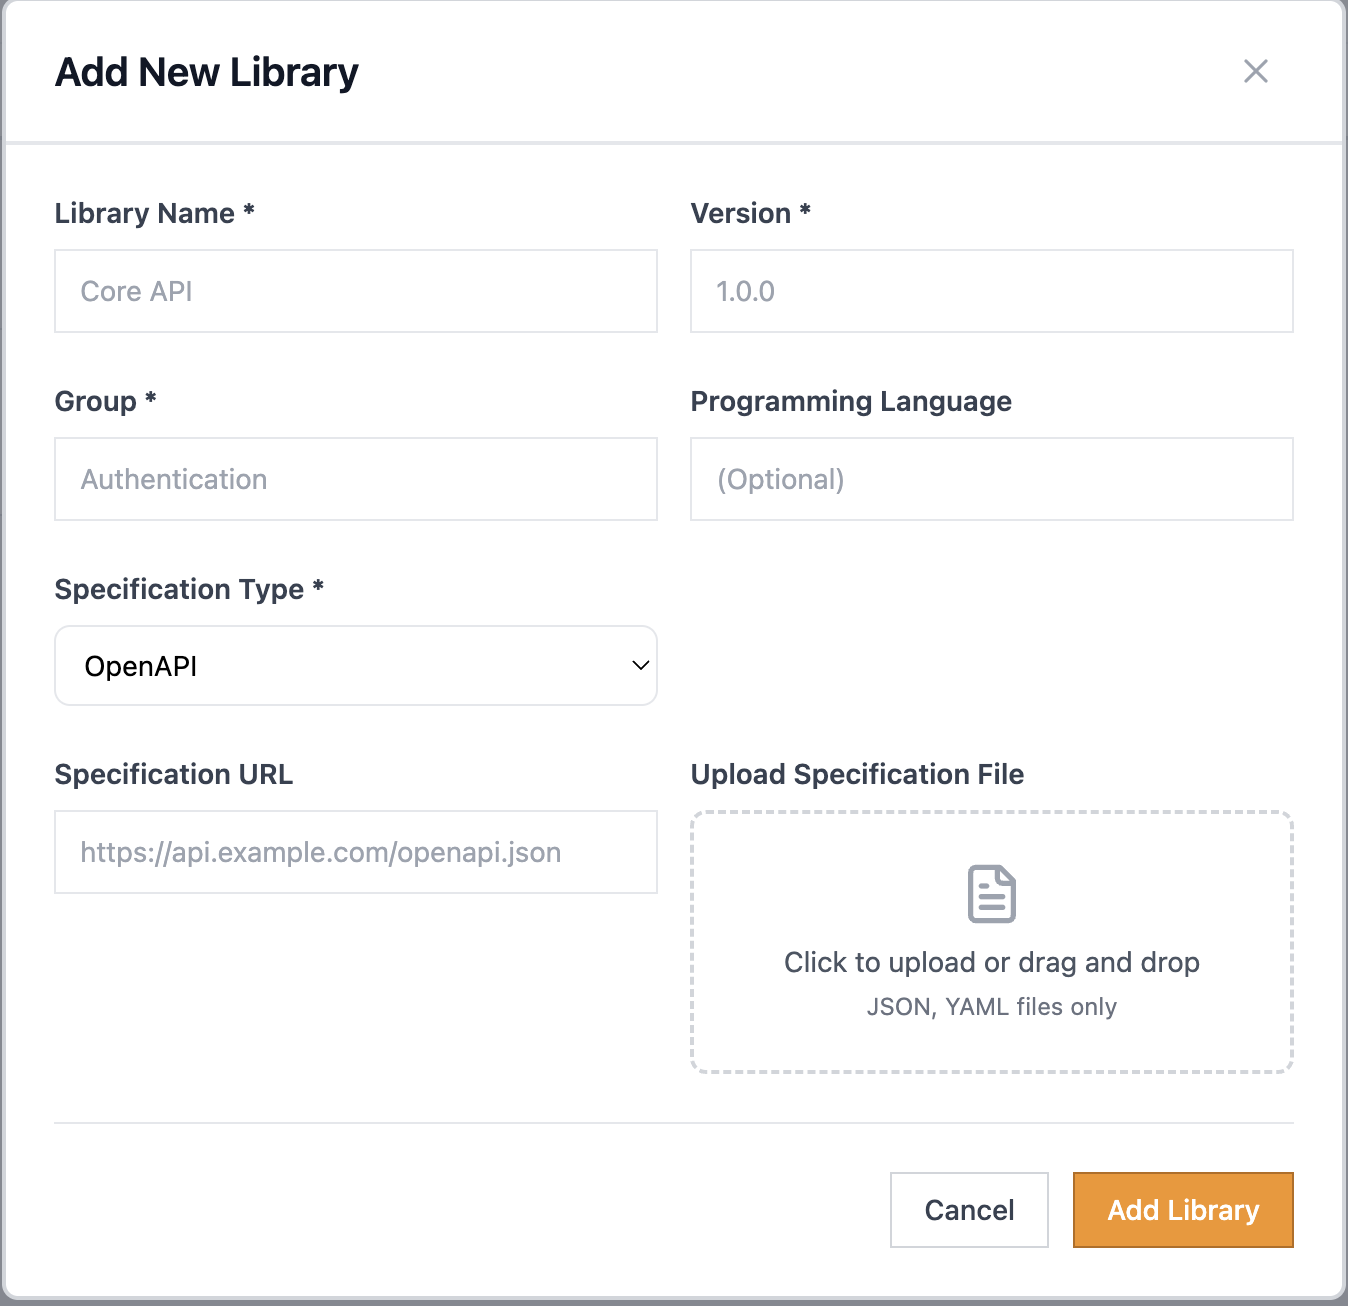
Task: Focus the Version input field
Action: click(x=992, y=291)
